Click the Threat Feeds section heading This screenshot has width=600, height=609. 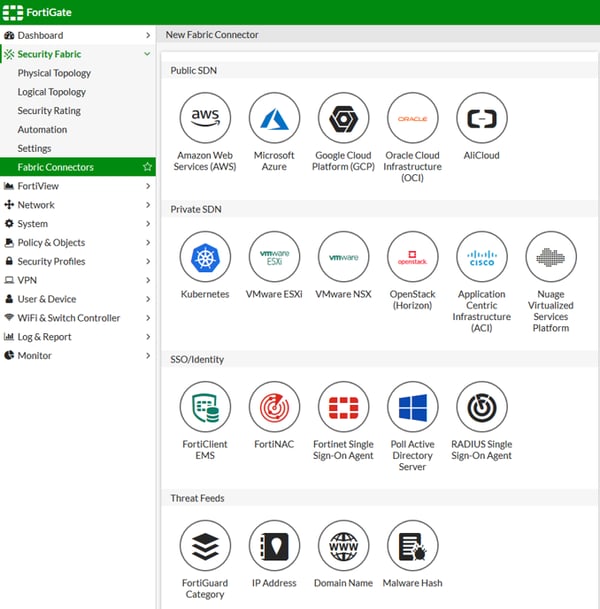197,498
